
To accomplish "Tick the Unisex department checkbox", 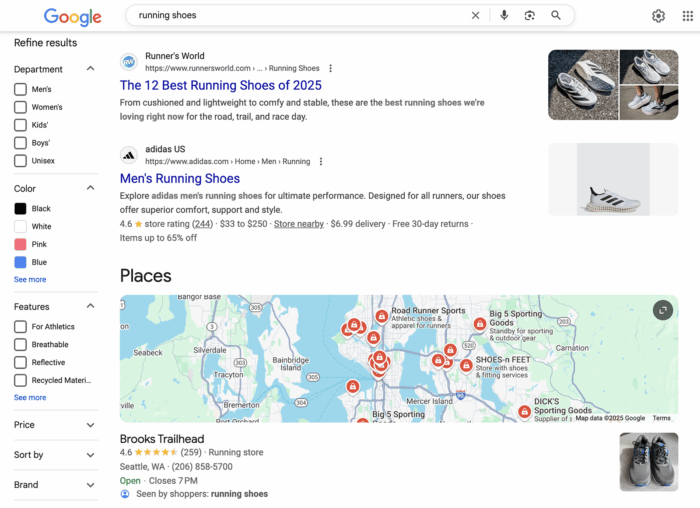I will [20, 161].
